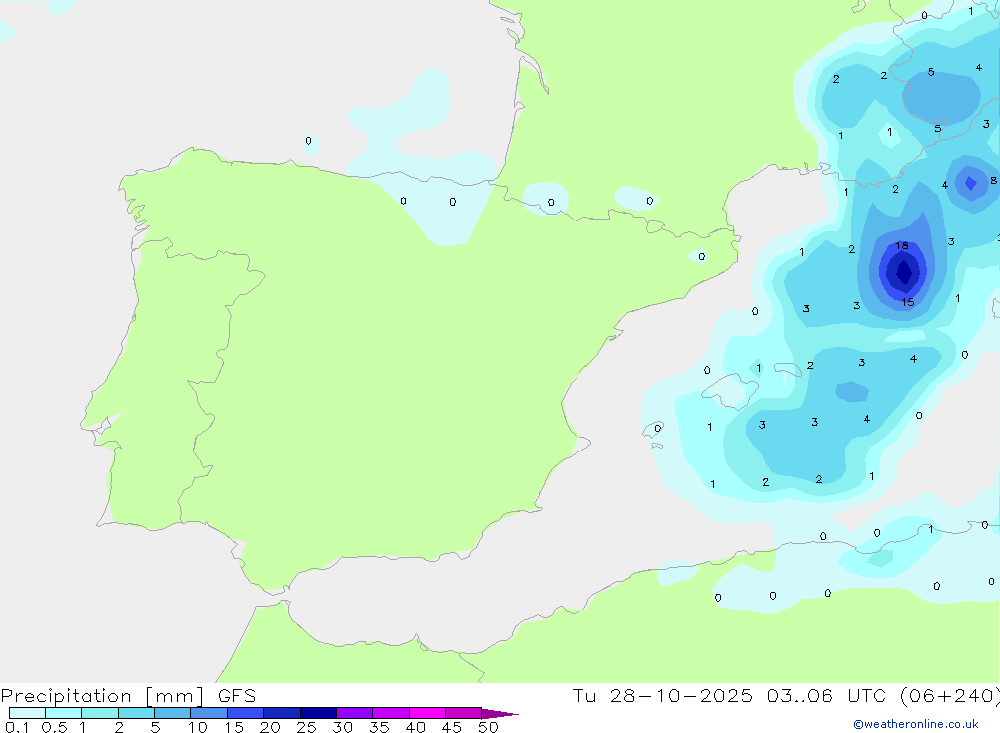
Task: Click the 10–15 mm legend color swatch
Action: click(x=209, y=713)
